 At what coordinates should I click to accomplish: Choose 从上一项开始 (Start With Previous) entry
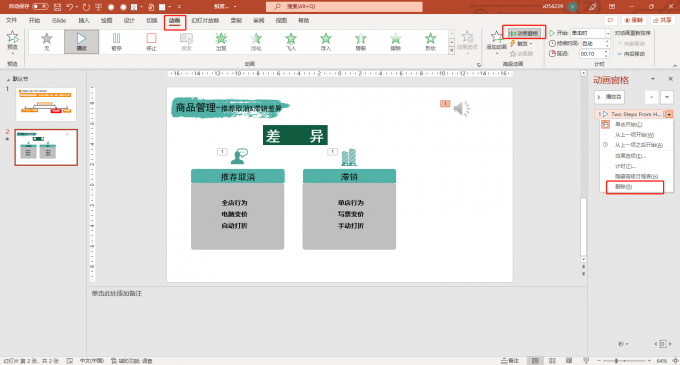coord(636,135)
